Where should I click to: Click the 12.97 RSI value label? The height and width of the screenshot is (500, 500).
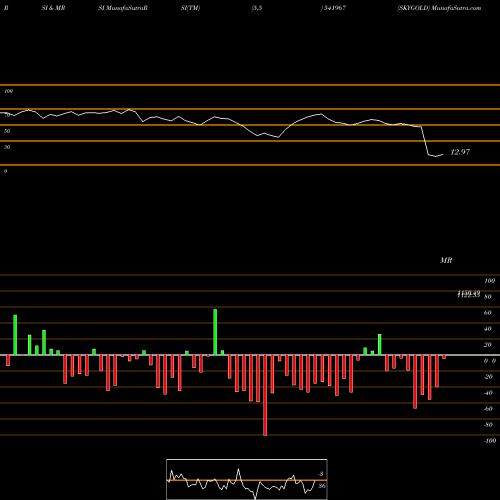(x=460, y=152)
